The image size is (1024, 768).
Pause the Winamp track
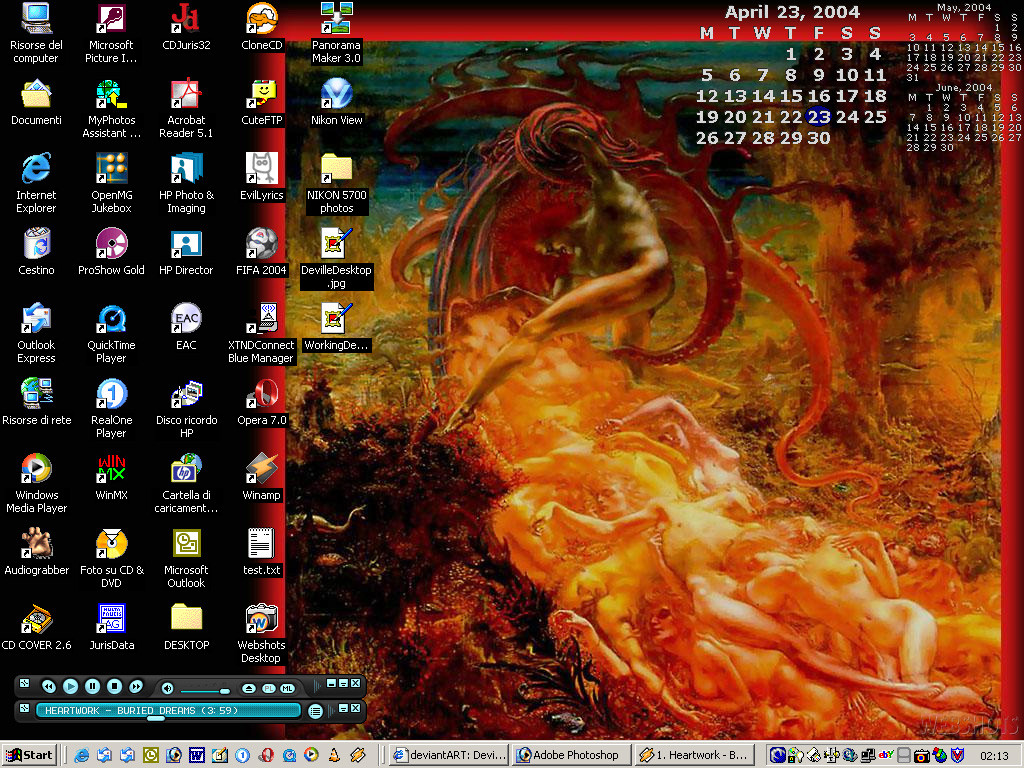point(92,686)
